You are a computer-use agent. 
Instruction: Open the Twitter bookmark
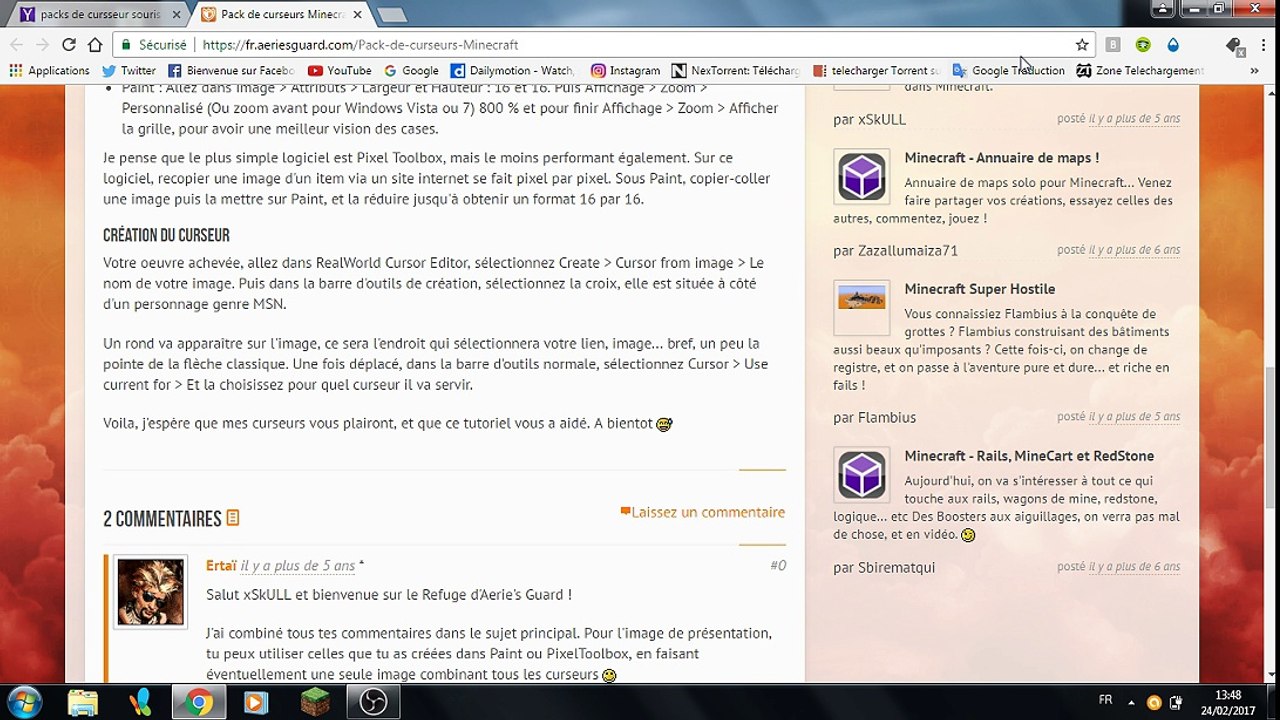(129, 71)
